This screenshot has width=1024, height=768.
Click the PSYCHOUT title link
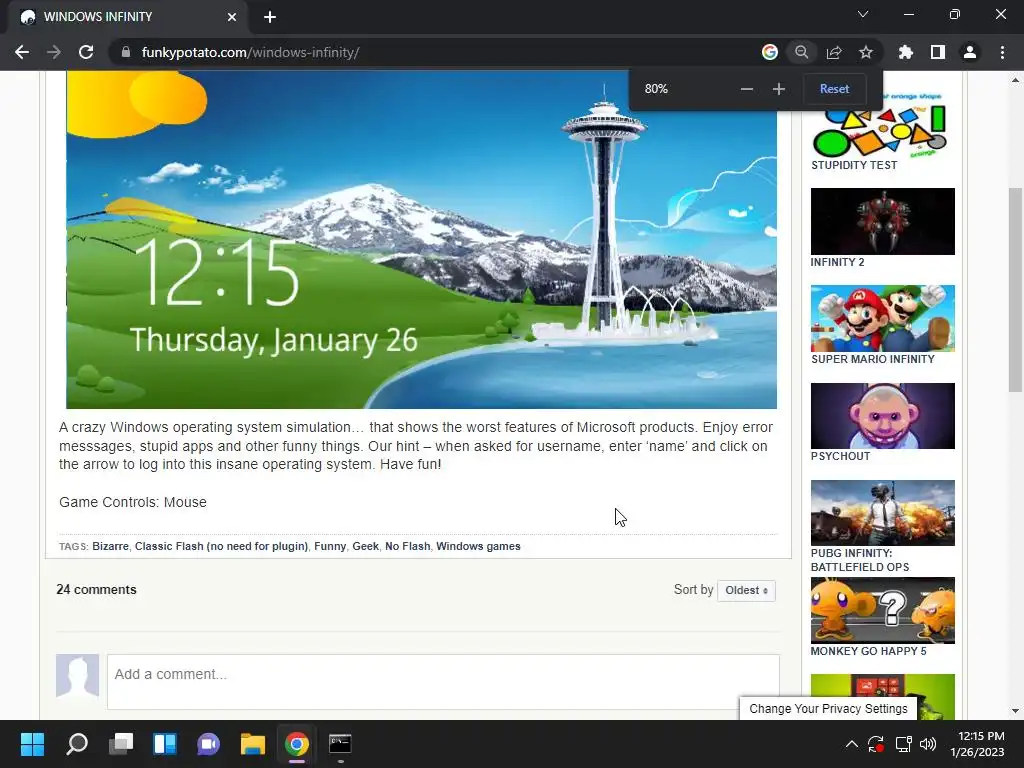(x=840, y=456)
